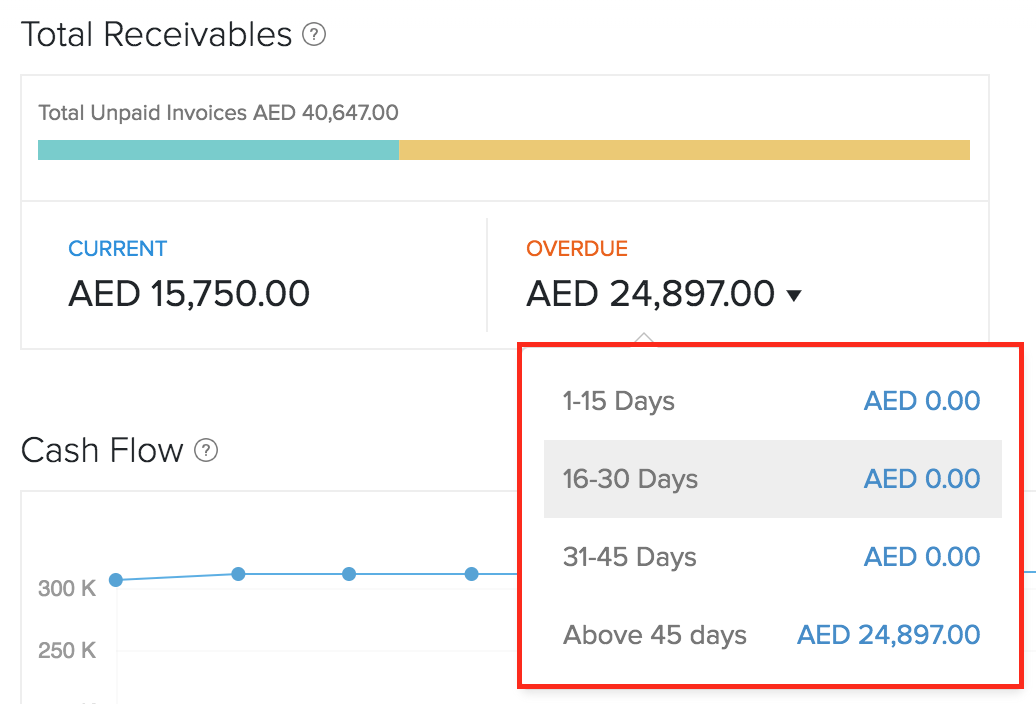1036x704 pixels.
Task: Open the 31-45 Days AED 0.00 link
Action: (x=921, y=557)
